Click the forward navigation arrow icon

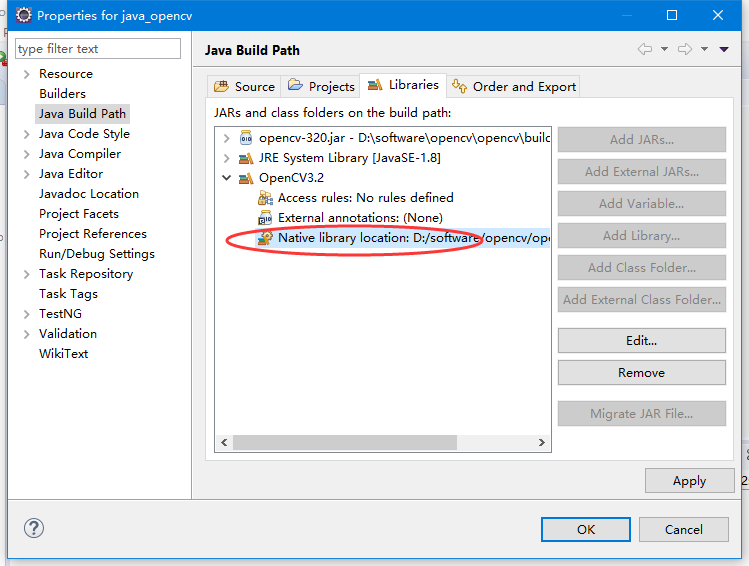point(685,49)
